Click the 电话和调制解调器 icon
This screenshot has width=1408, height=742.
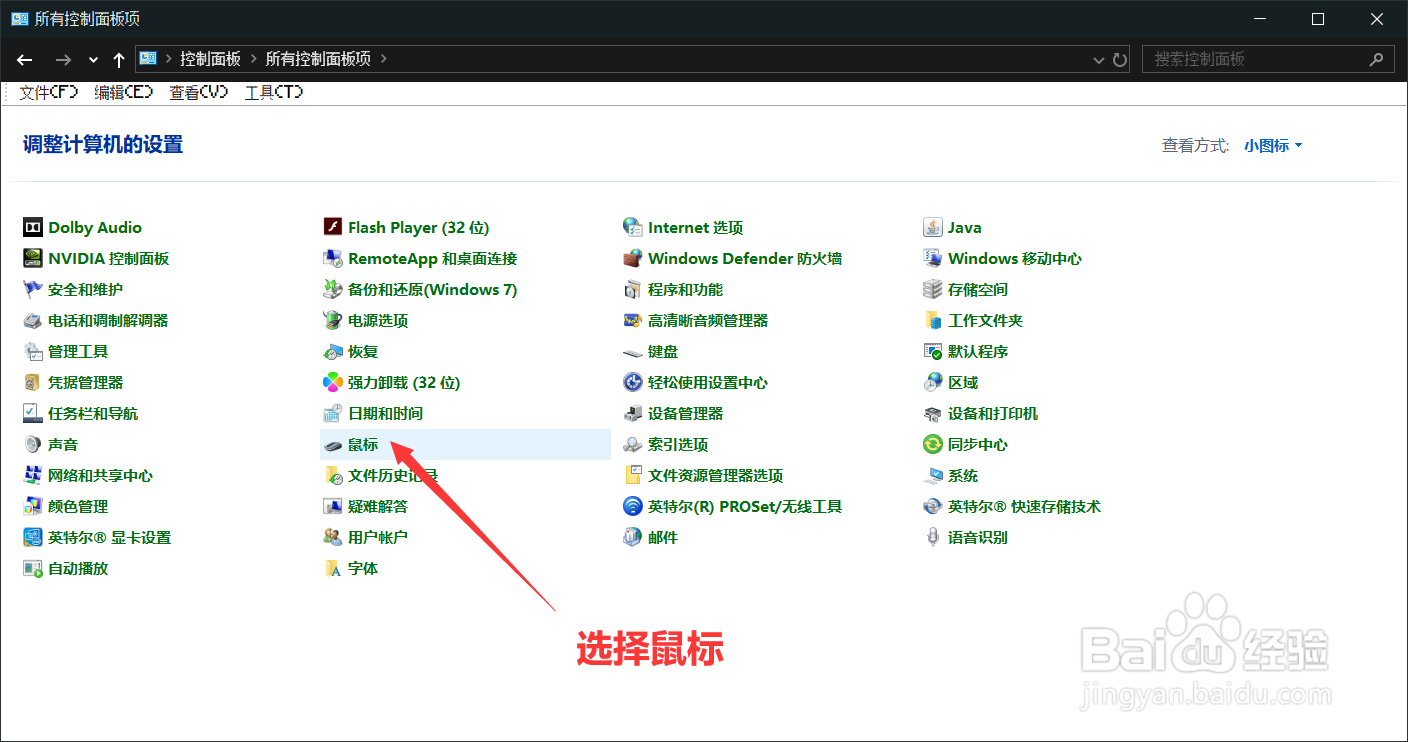tap(33, 320)
